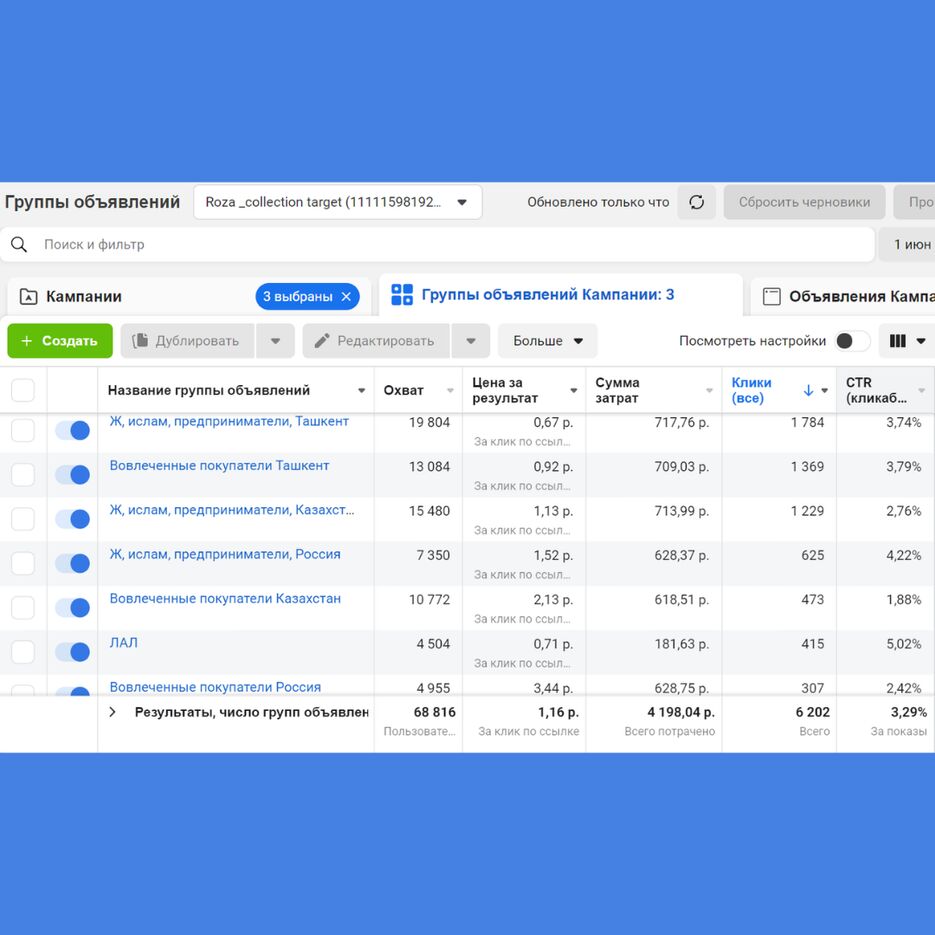Open the Roza _collection target account dropdown
This screenshot has height=935, width=935.
pyautogui.click(x=338, y=202)
